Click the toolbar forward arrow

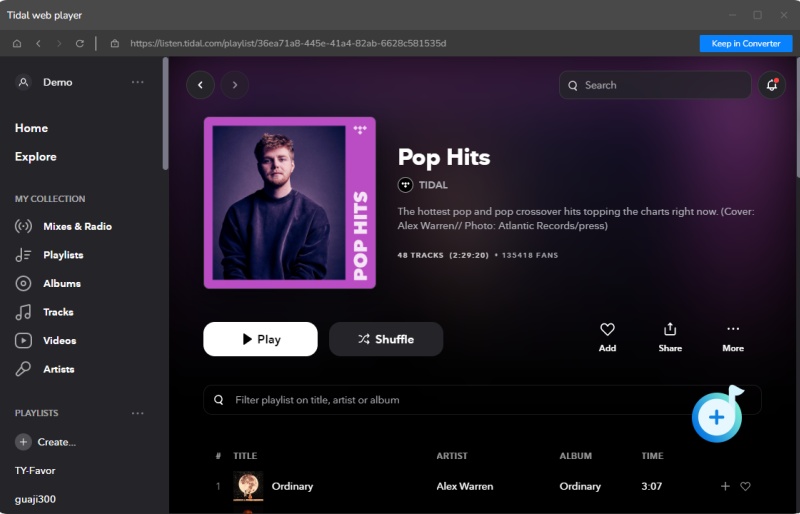(x=59, y=43)
